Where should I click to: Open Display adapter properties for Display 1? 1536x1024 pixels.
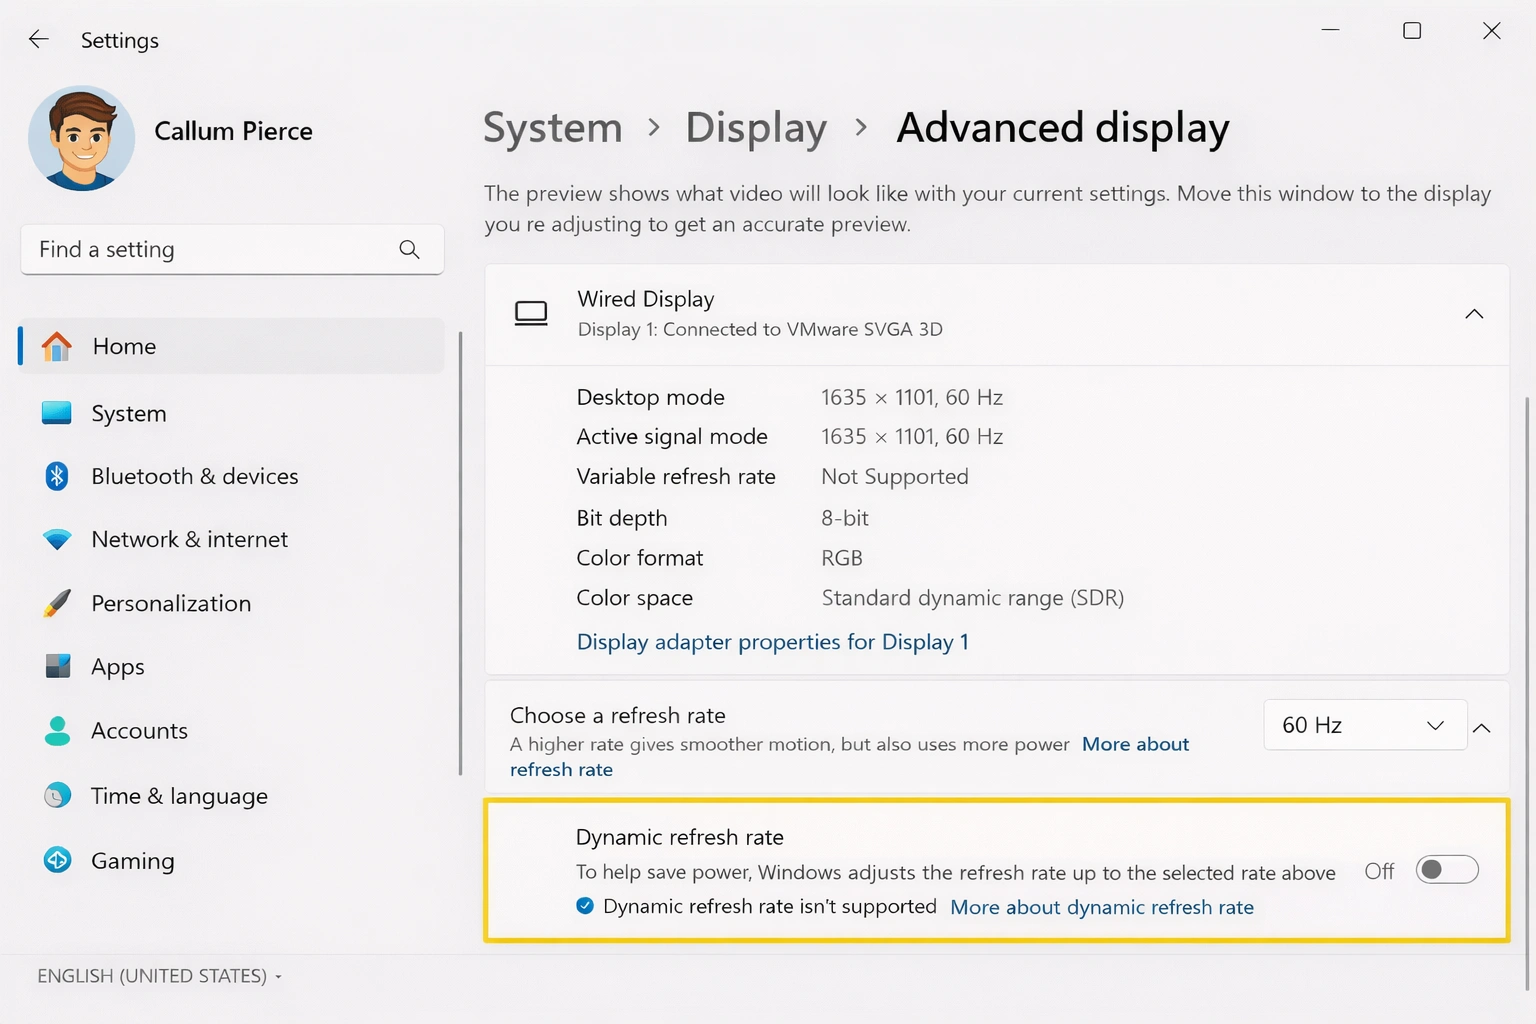772,641
